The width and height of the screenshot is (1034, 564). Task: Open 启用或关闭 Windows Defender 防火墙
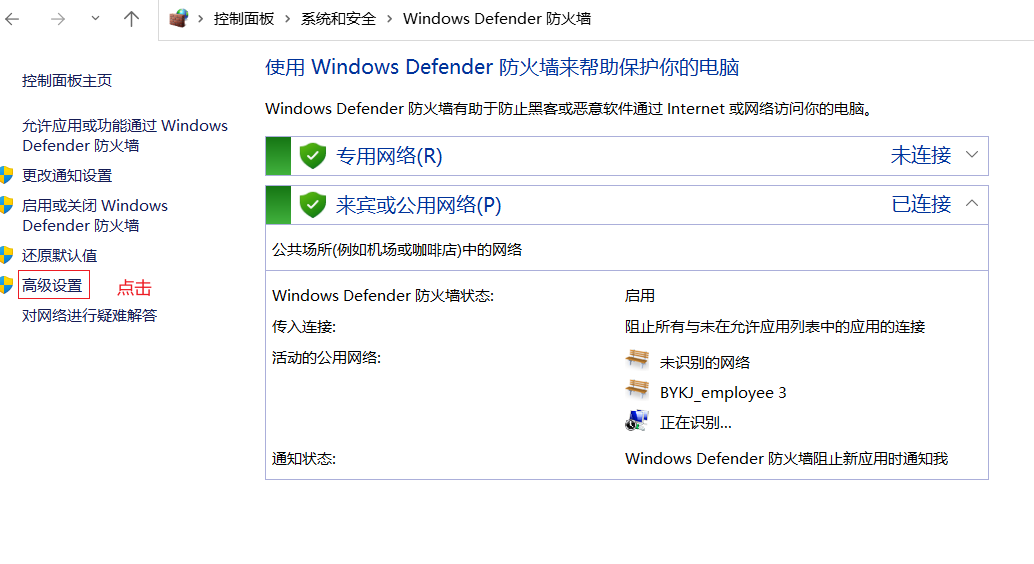(x=95, y=215)
